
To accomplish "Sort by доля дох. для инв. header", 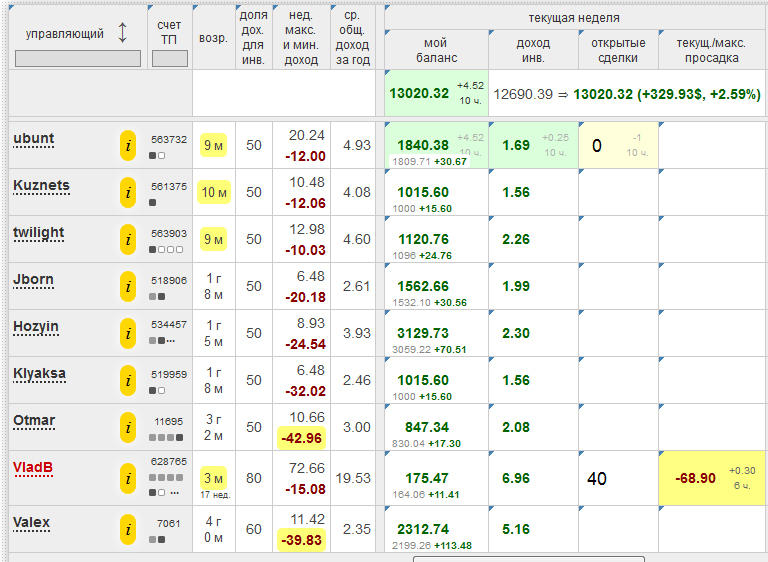I will pyautogui.click(x=253, y=37).
